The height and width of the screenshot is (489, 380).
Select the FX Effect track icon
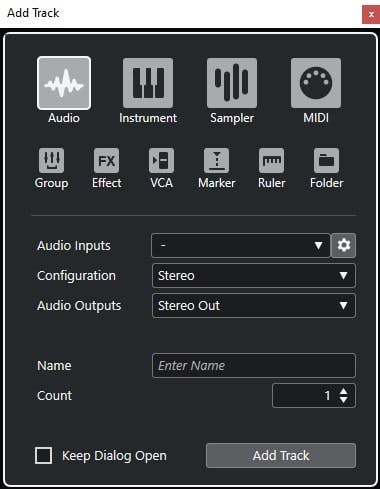107,161
